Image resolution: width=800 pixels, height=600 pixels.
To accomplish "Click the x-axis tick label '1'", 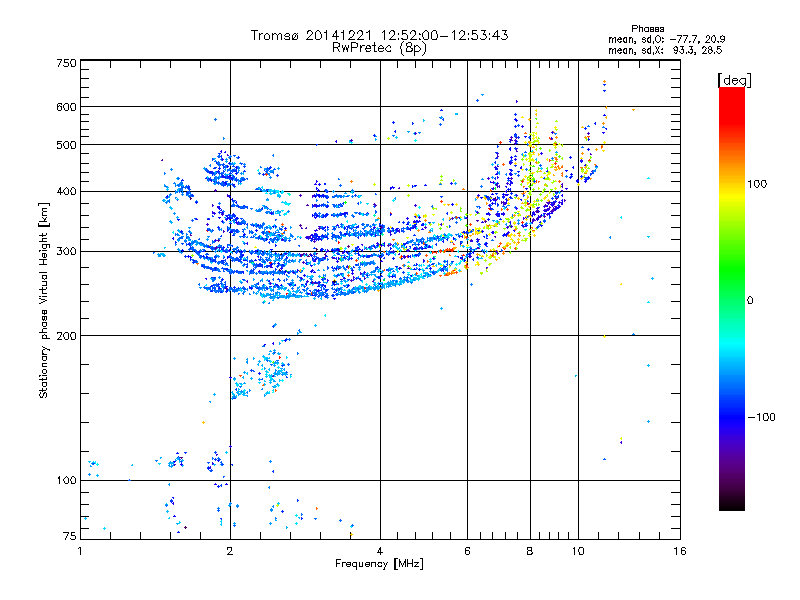I will point(81,551).
